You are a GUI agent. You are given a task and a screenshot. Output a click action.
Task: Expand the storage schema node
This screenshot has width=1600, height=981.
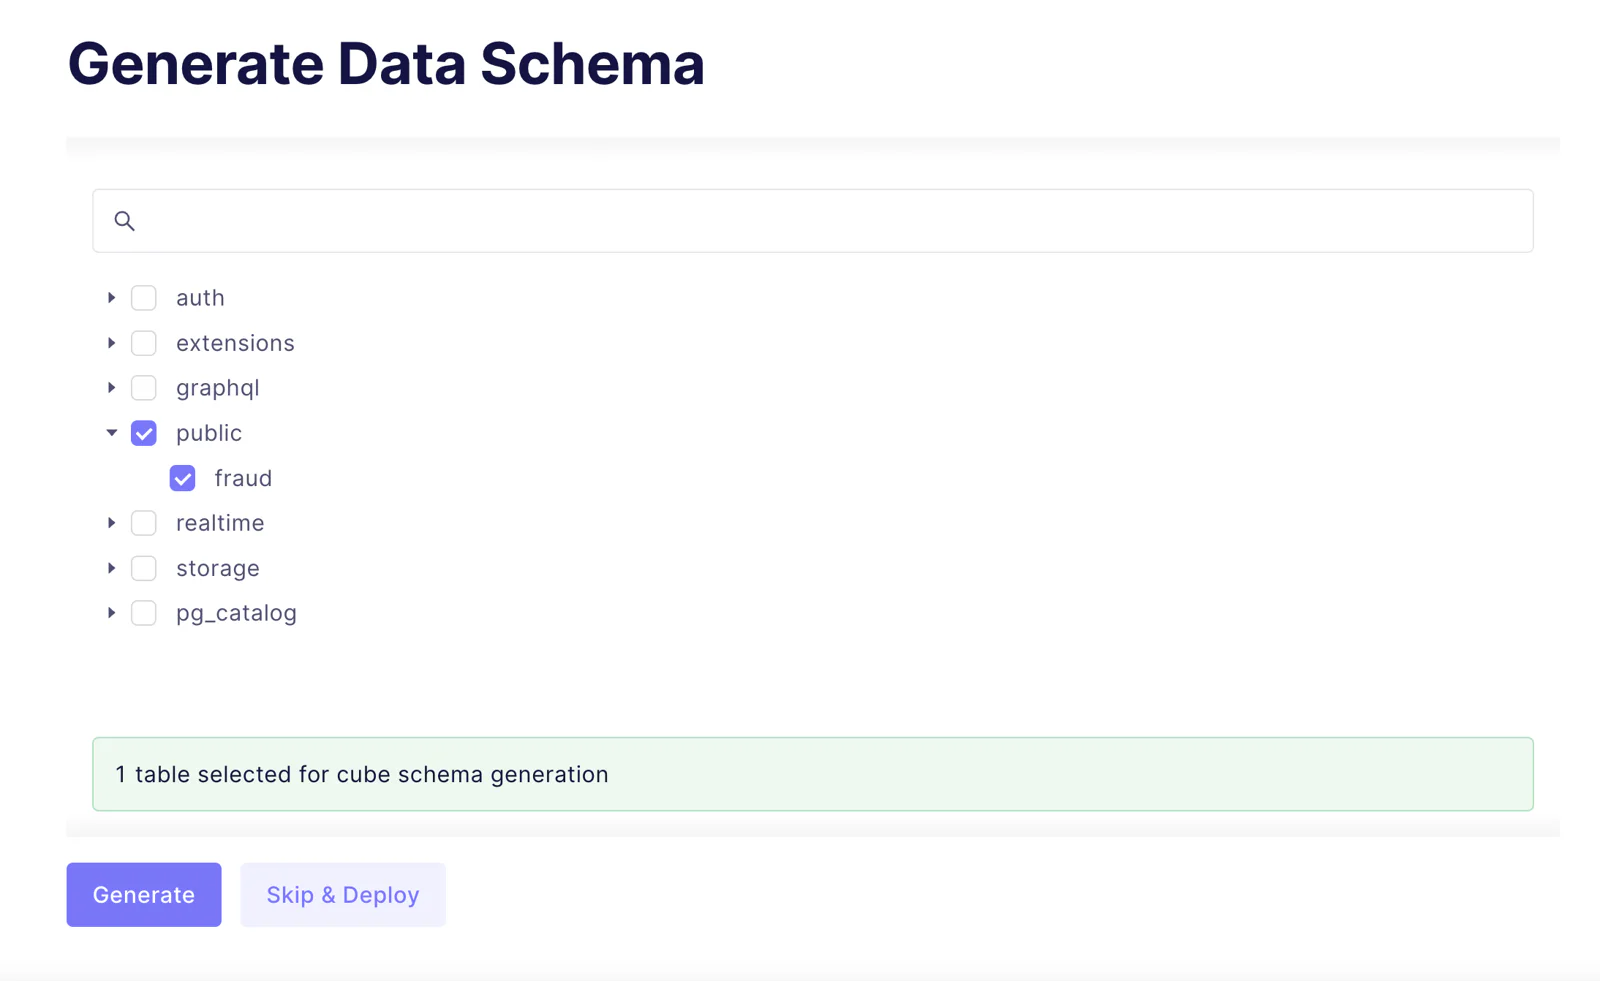[x=112, y=568]
